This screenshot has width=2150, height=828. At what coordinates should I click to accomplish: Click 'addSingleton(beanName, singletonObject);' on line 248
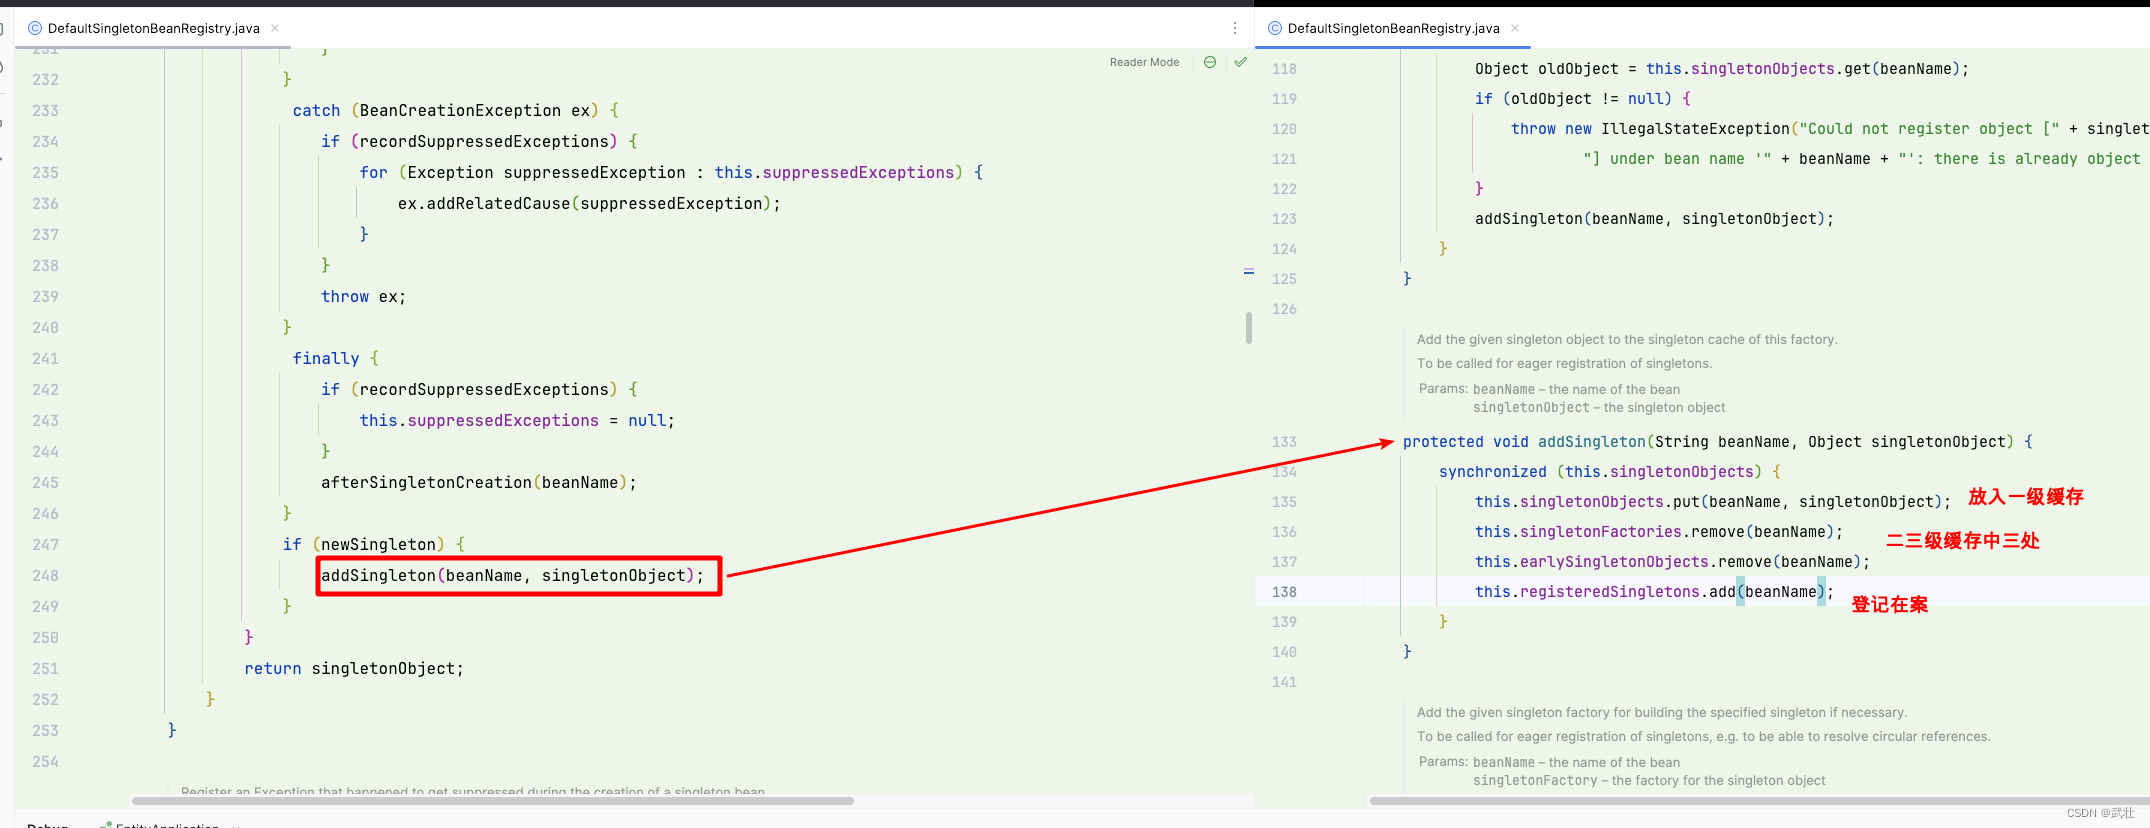(x=512, y=576)
